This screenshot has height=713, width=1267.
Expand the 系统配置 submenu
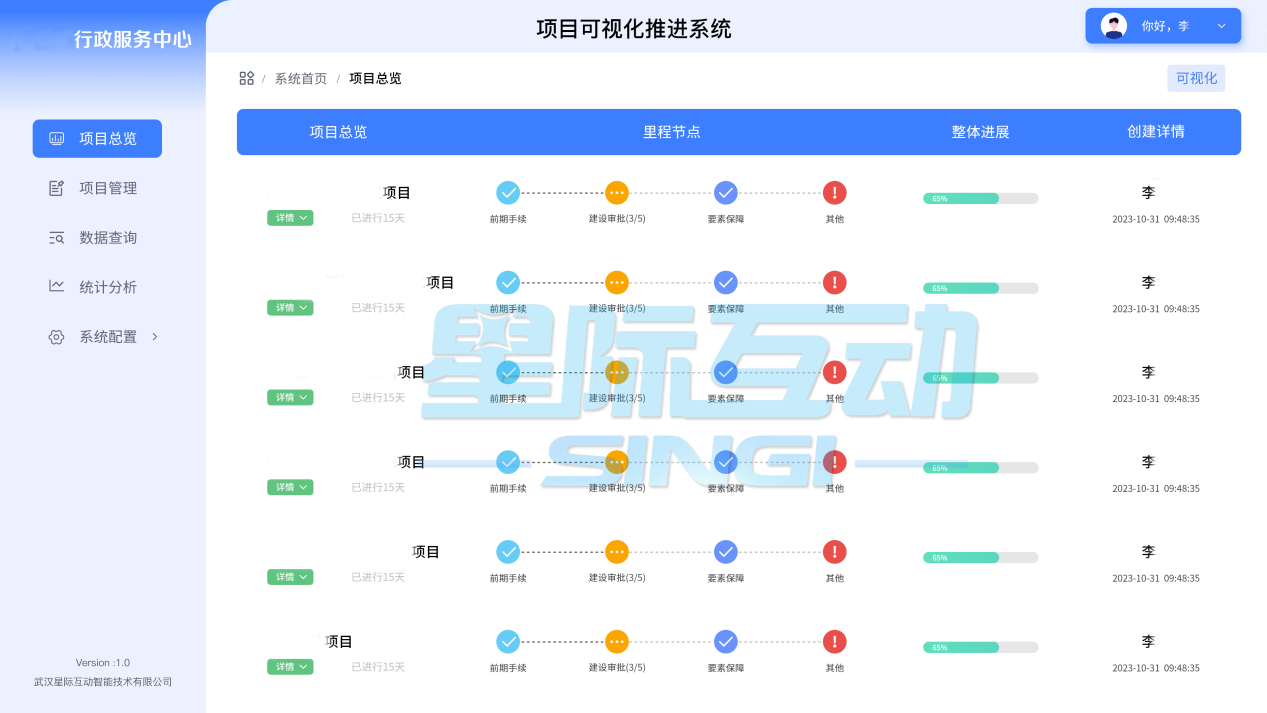(104, 337)
